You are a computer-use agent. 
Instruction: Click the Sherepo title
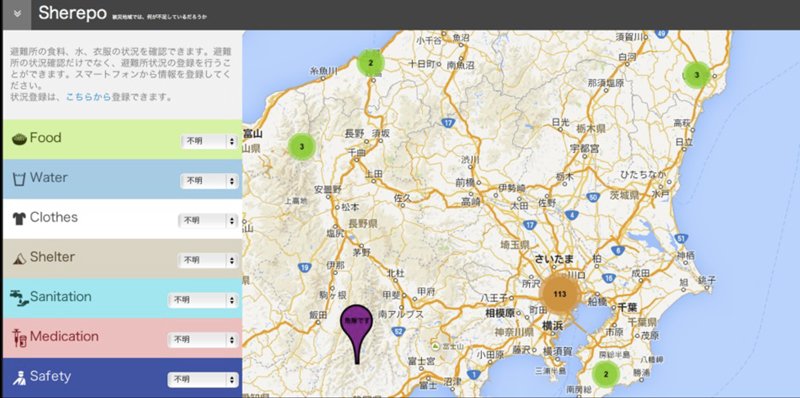tap(72, 13)
